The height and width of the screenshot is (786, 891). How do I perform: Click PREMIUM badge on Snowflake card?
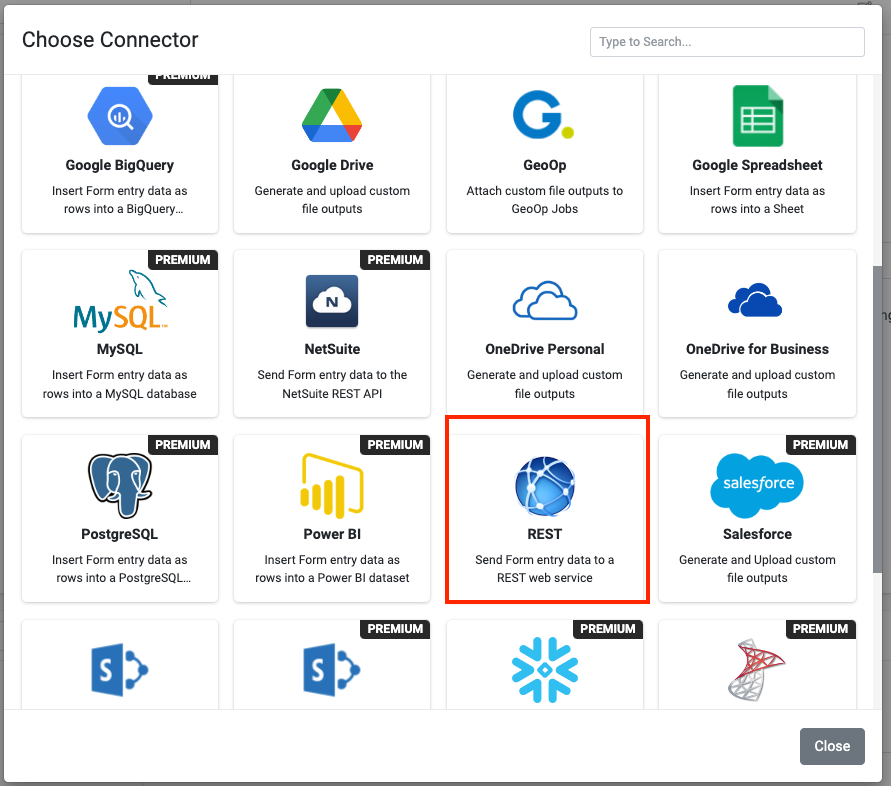pos(608,629)
